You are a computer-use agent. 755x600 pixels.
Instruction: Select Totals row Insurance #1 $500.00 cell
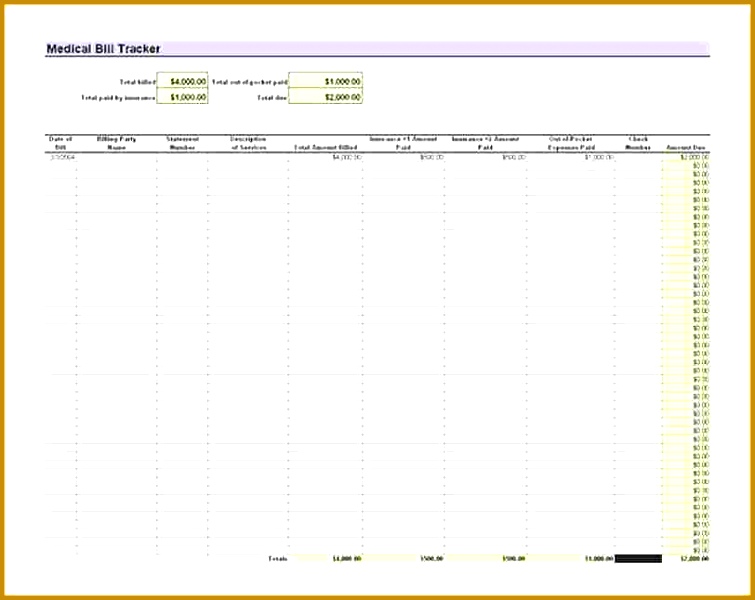[404, 559]
